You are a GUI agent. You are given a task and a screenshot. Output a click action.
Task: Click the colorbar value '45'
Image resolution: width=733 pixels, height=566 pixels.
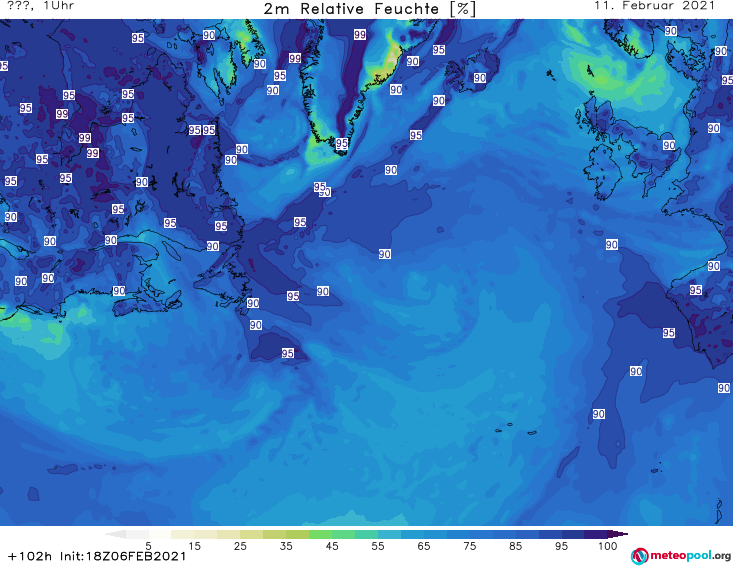point(332,546)
